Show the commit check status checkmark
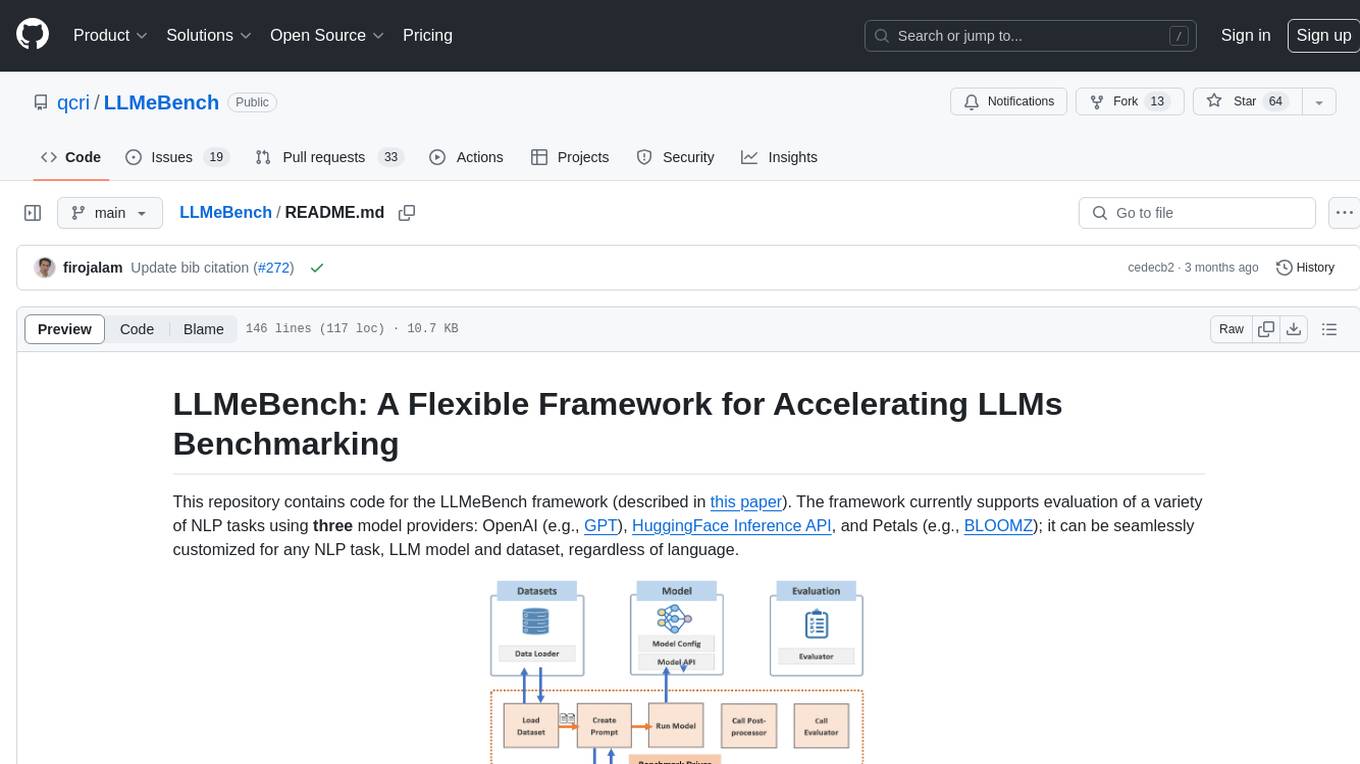The image size is (1360, 764). coord(317,268)
